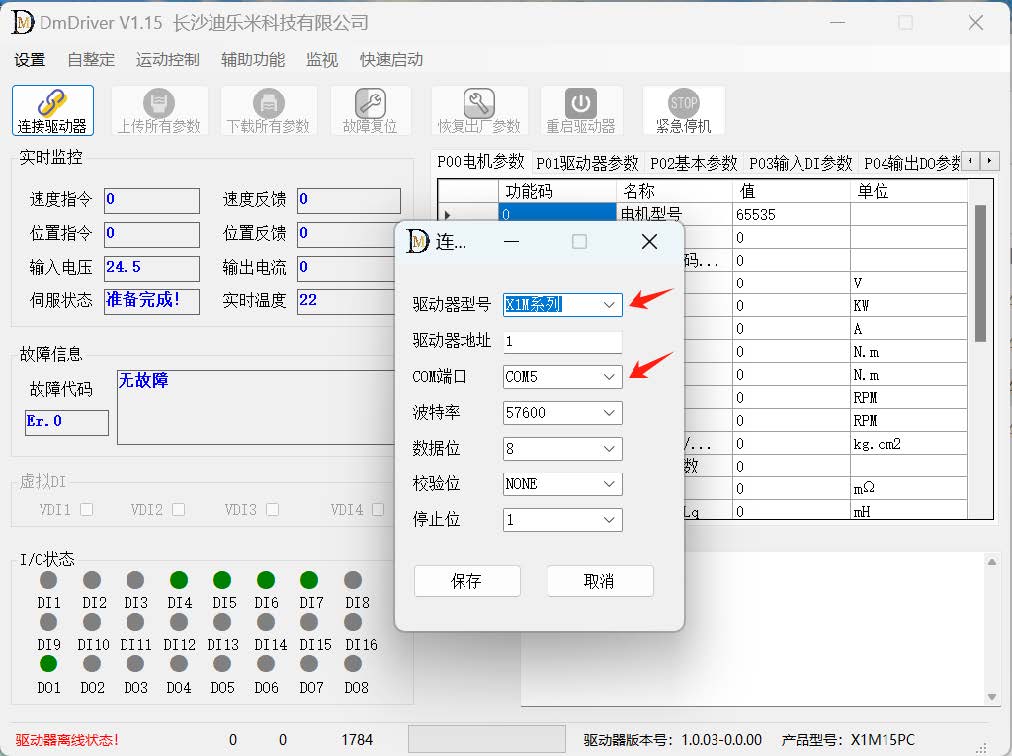Image resolution: width=1012 pixels, height=756 pixels.
Task: Open the 快速启动 menu
Action: [391, 60]
